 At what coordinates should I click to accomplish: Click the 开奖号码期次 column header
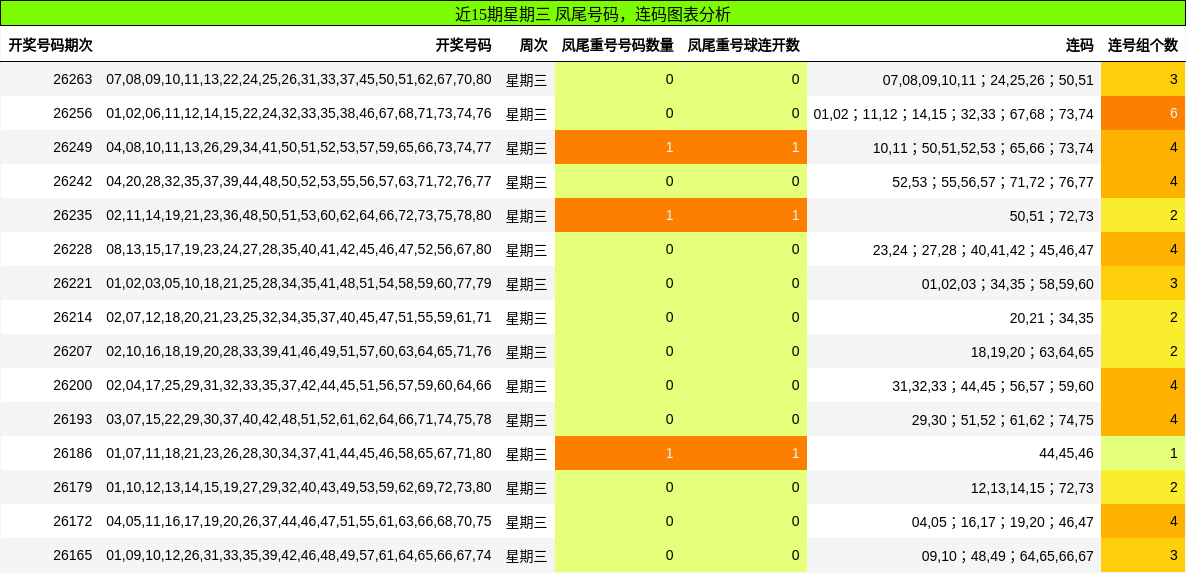[x=50, y=45]
